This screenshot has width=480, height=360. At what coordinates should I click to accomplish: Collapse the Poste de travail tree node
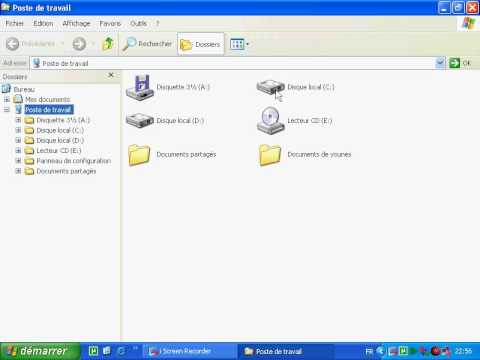pyautogui.click(x=7, y=109)
